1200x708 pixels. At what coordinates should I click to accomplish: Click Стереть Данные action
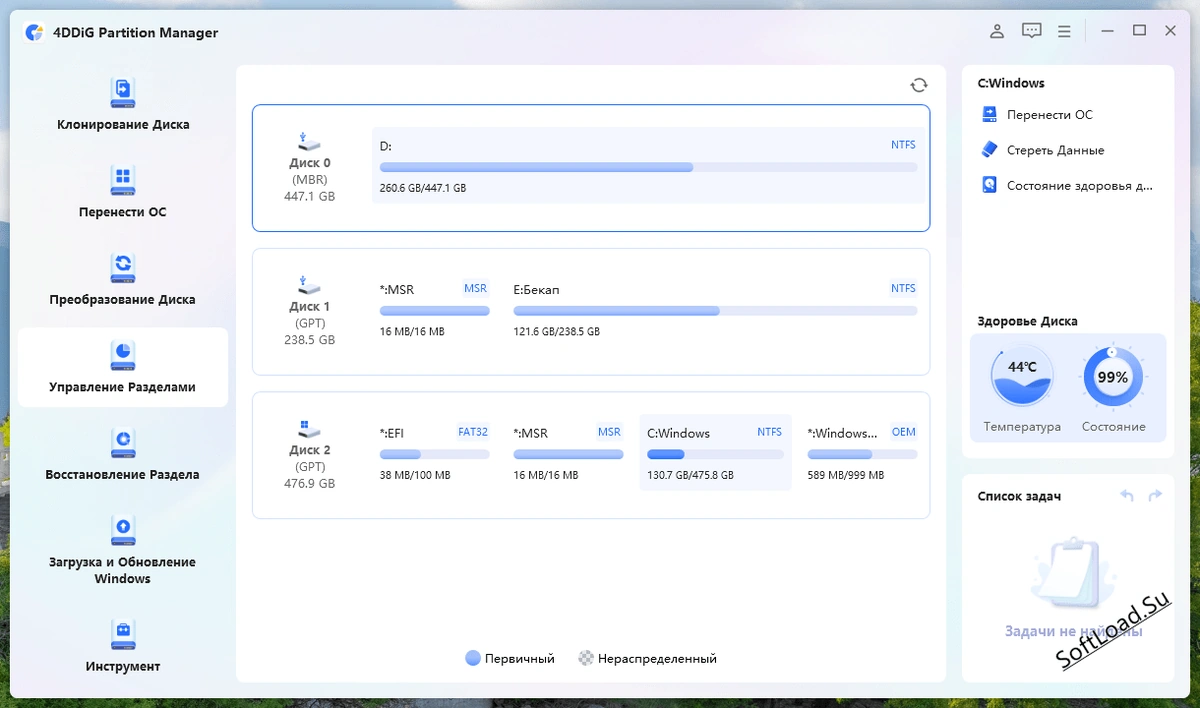1056,150
